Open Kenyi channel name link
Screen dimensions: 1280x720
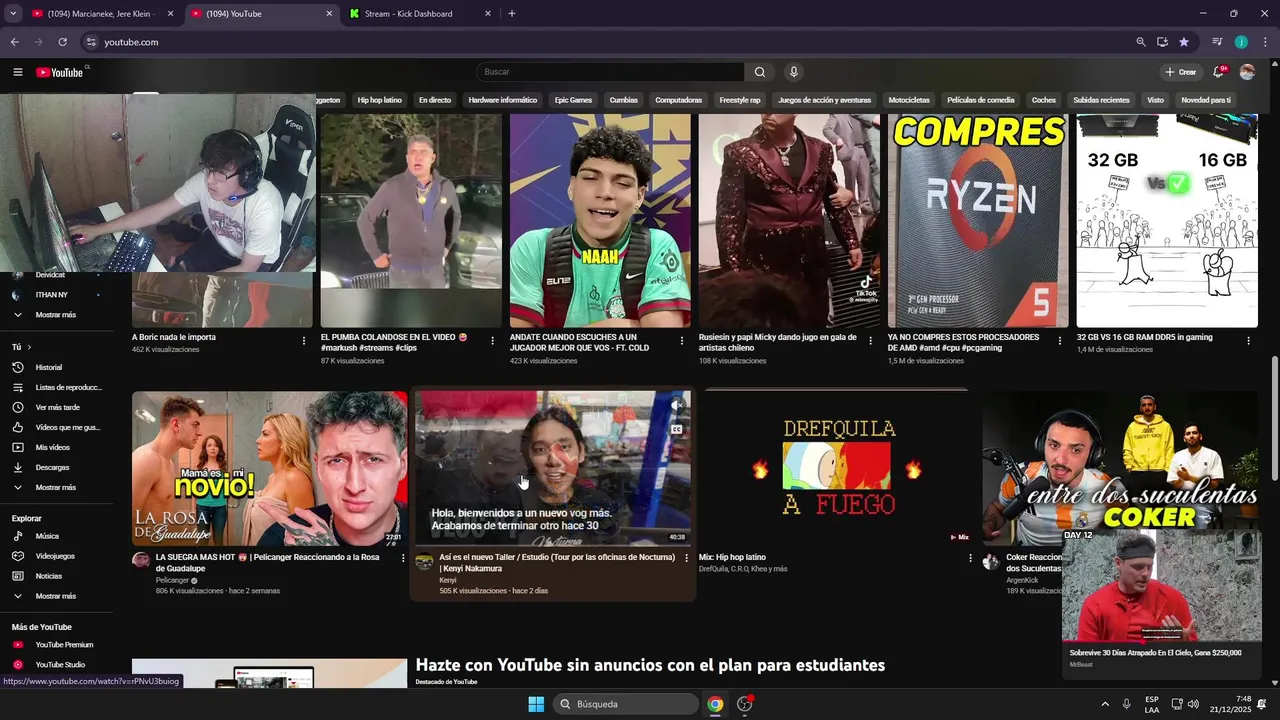447,580
